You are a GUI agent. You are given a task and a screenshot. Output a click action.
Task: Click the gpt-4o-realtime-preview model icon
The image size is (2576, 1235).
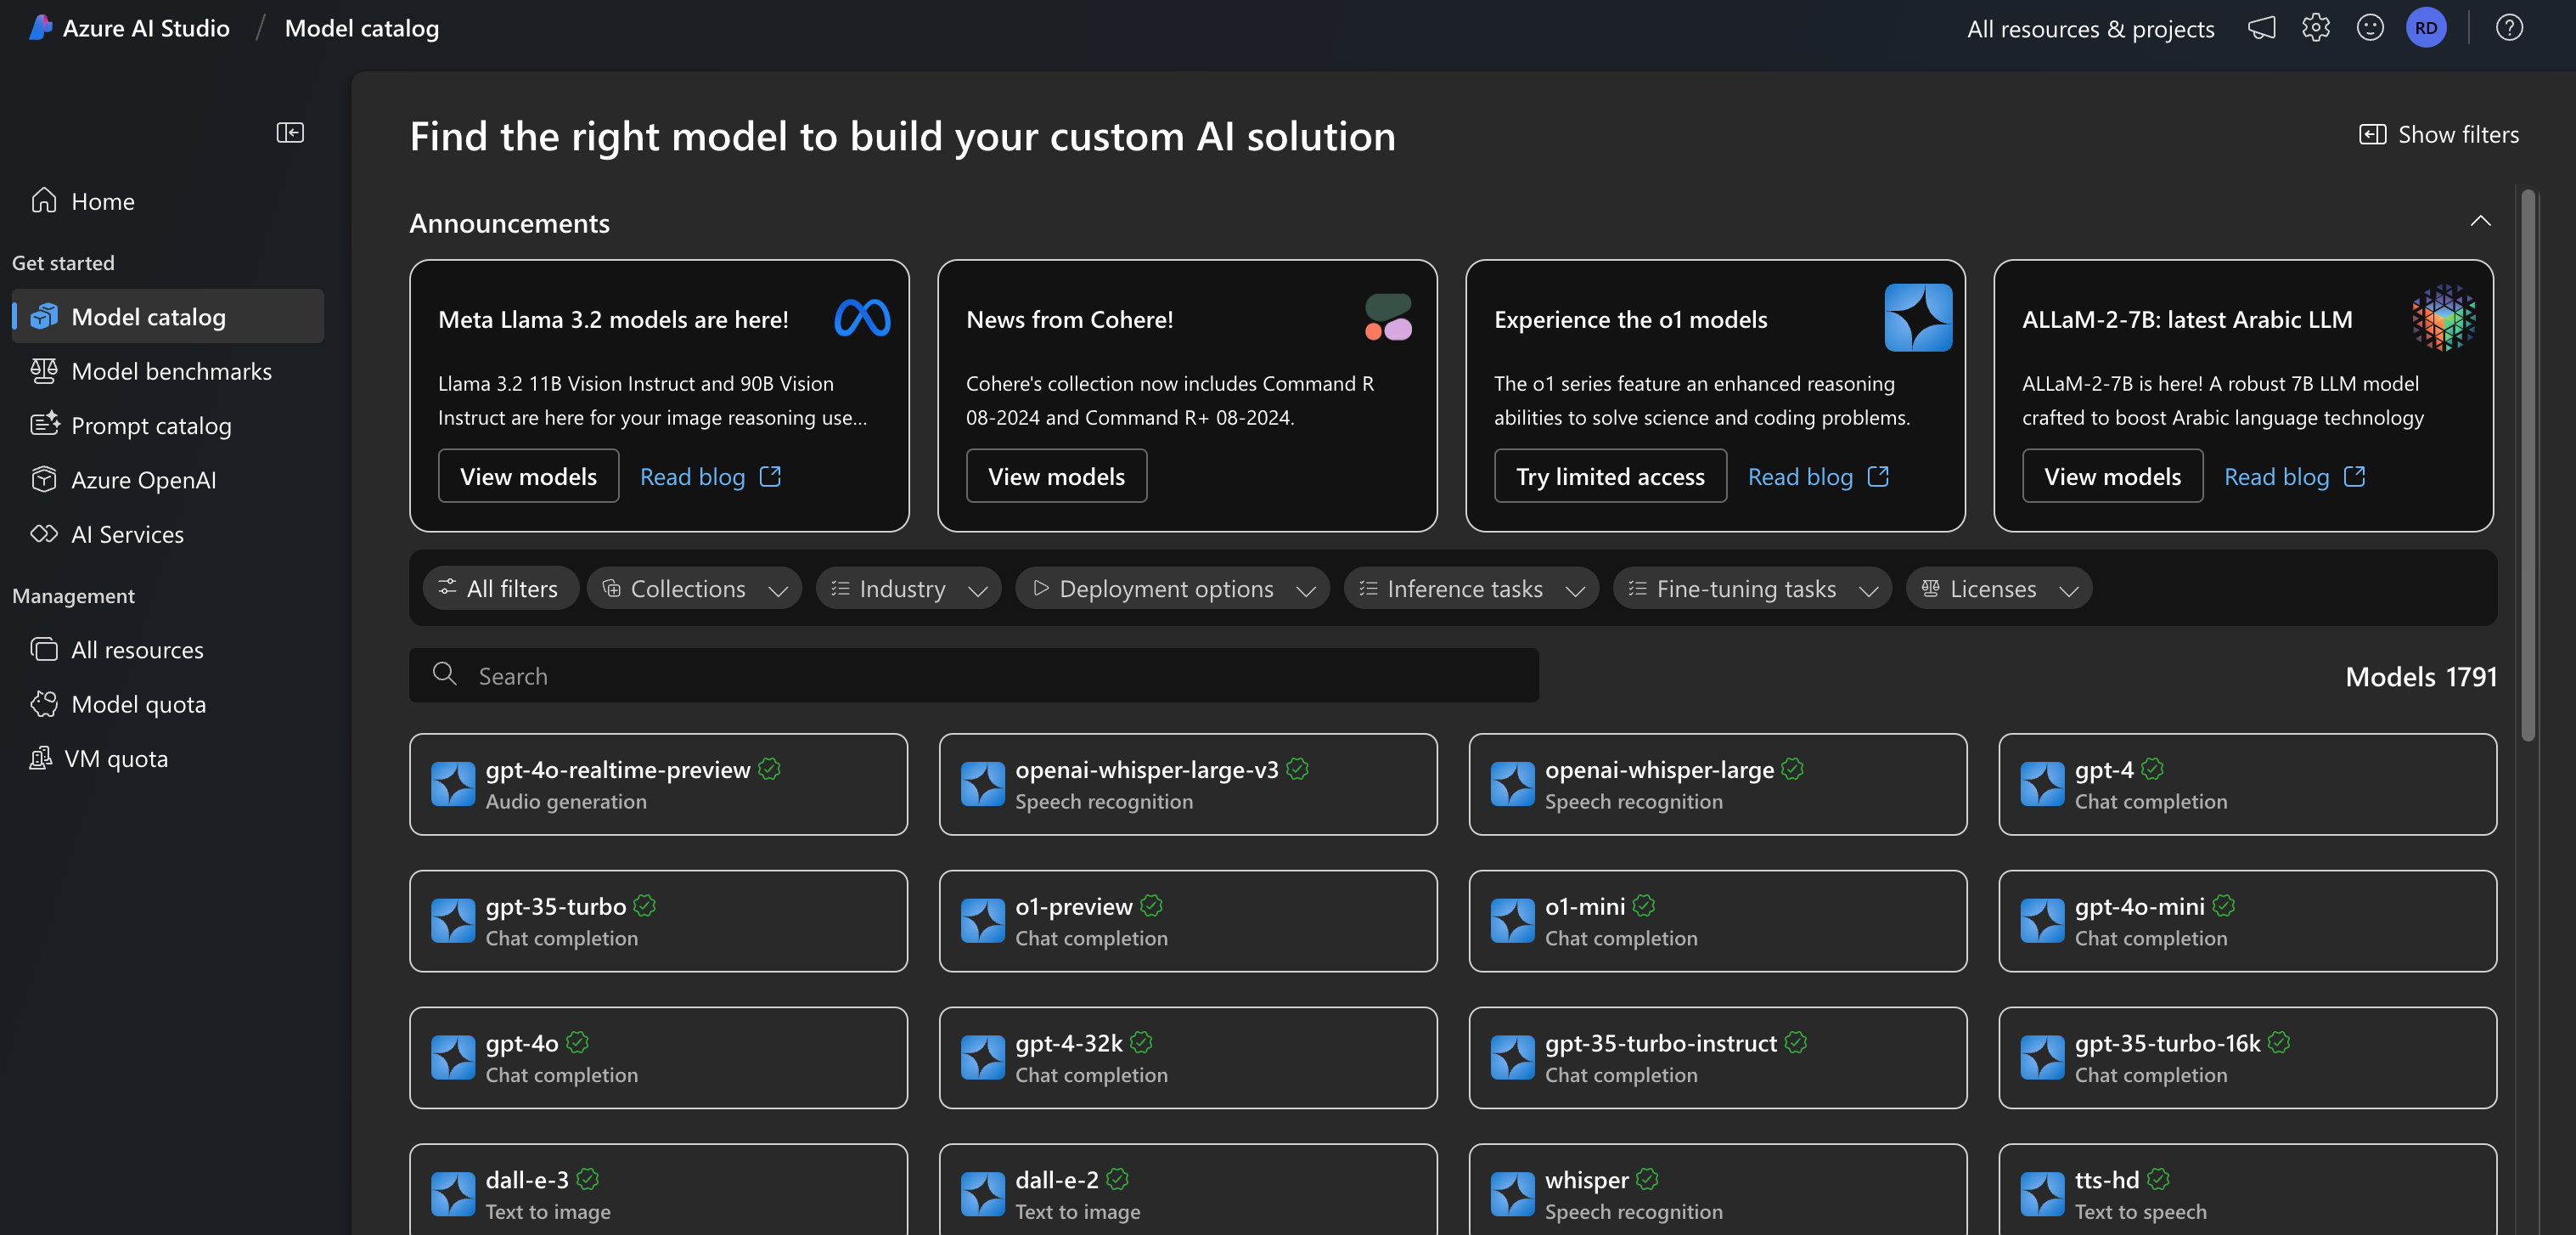click(x=453, y=784)
